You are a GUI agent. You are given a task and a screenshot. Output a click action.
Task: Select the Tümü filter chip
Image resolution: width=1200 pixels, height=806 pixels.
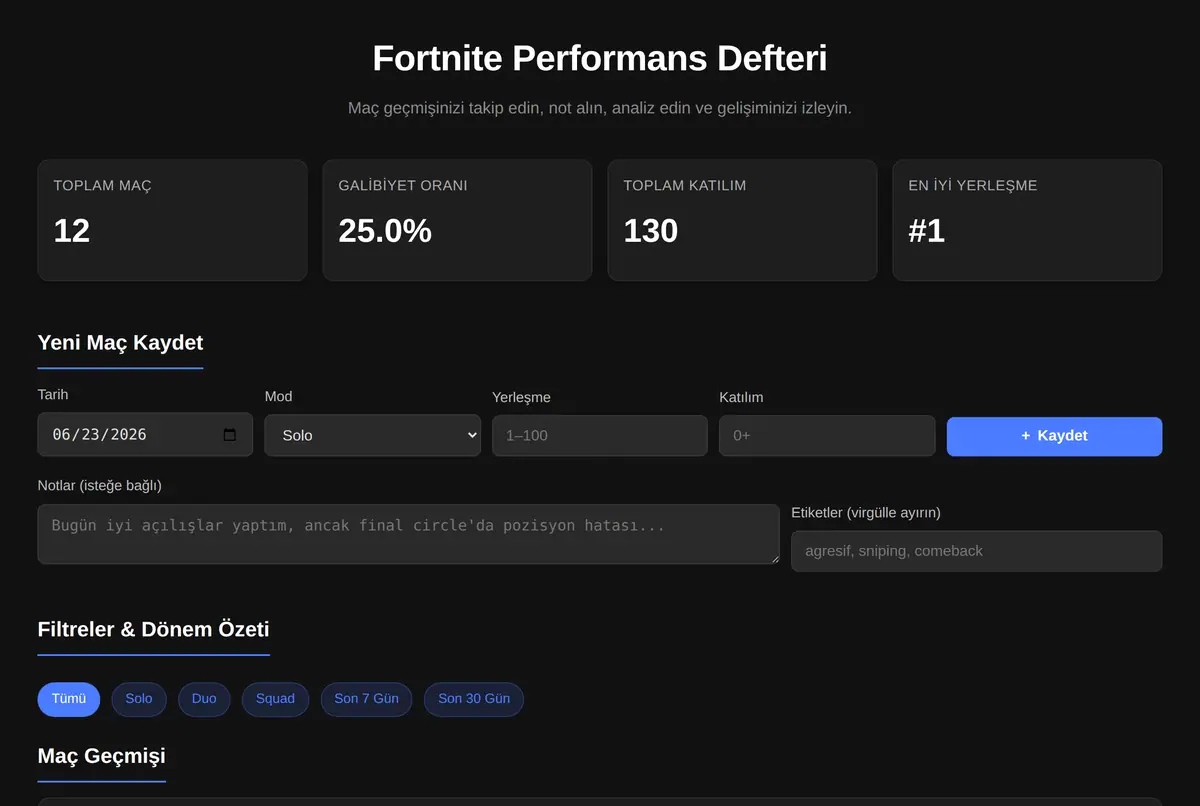tap(69, 699)
